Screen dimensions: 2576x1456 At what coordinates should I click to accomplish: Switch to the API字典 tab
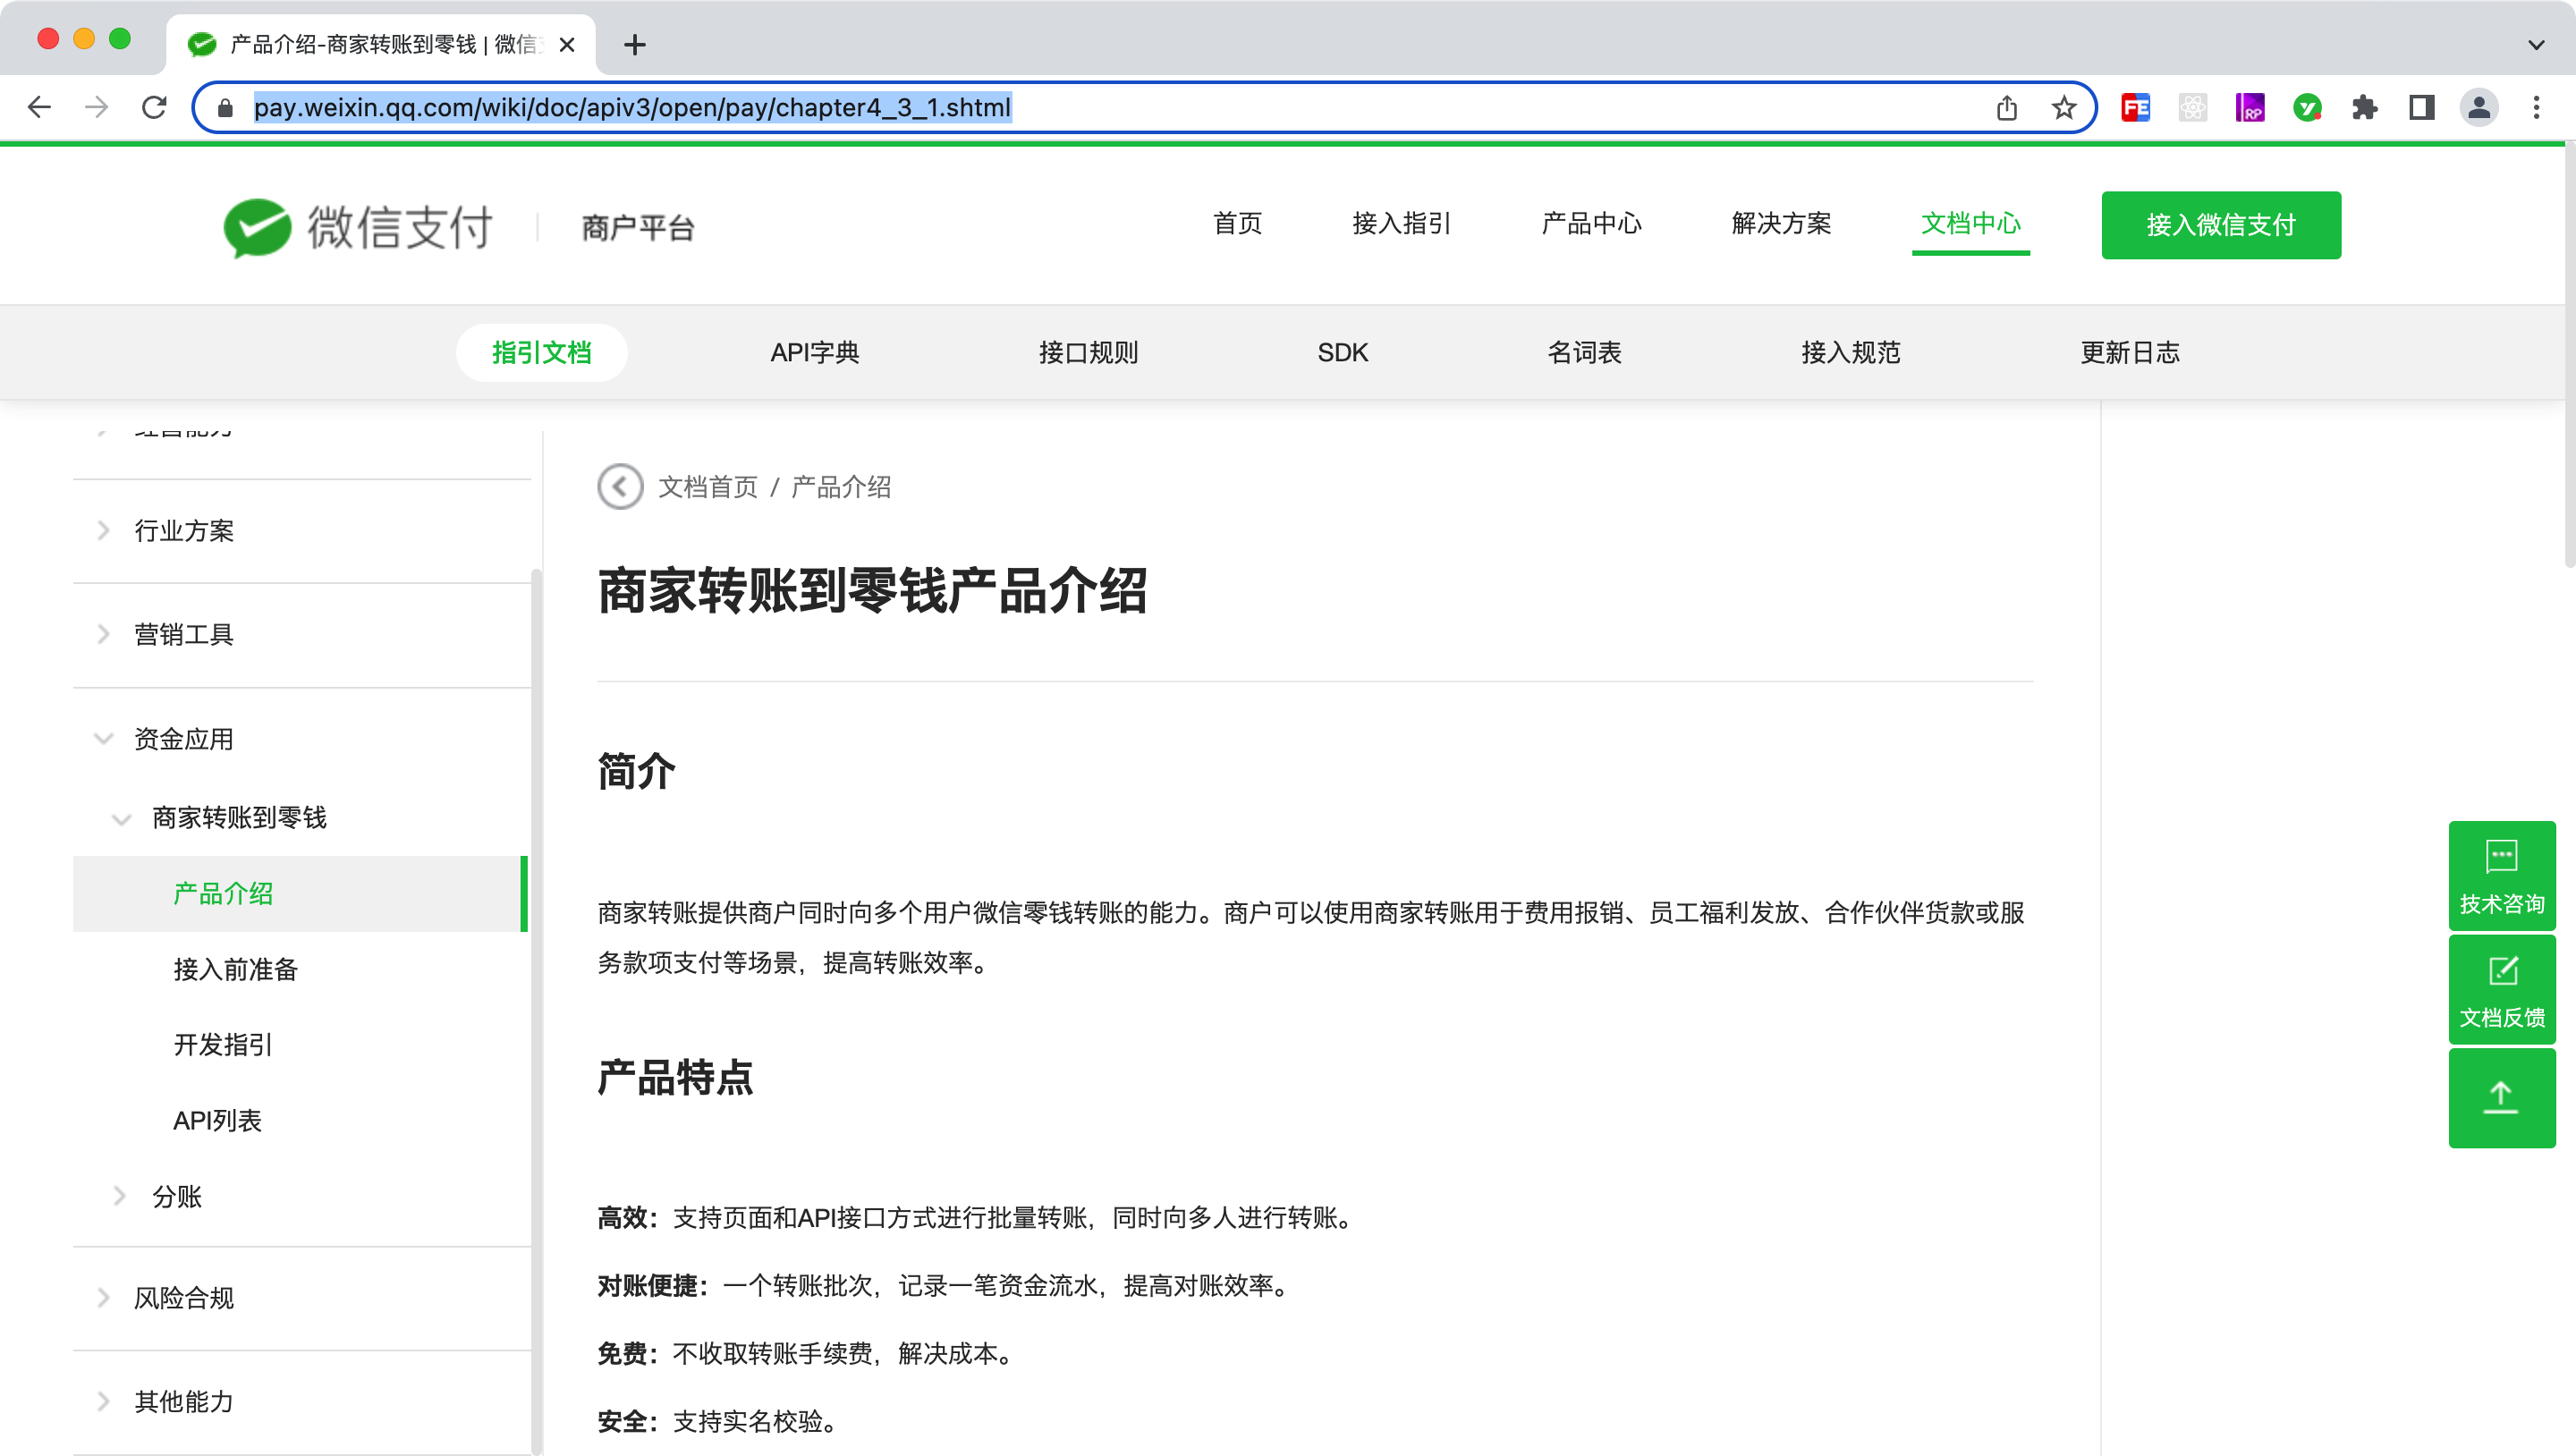814,353
